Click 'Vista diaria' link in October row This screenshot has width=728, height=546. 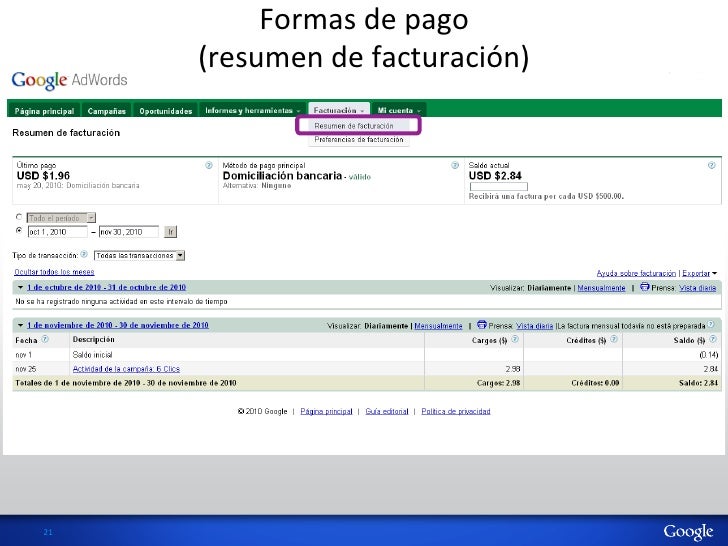click(697, 288)
